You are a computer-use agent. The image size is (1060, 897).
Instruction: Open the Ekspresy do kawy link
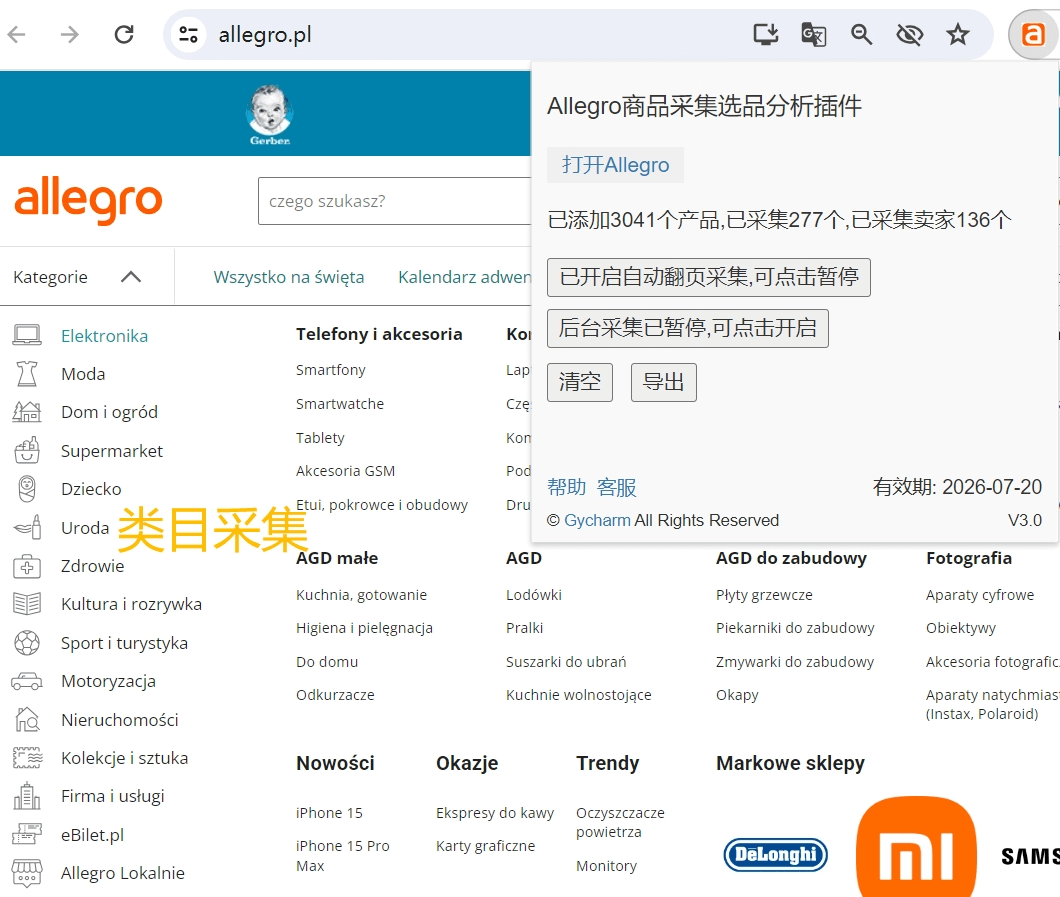point(495,813)
